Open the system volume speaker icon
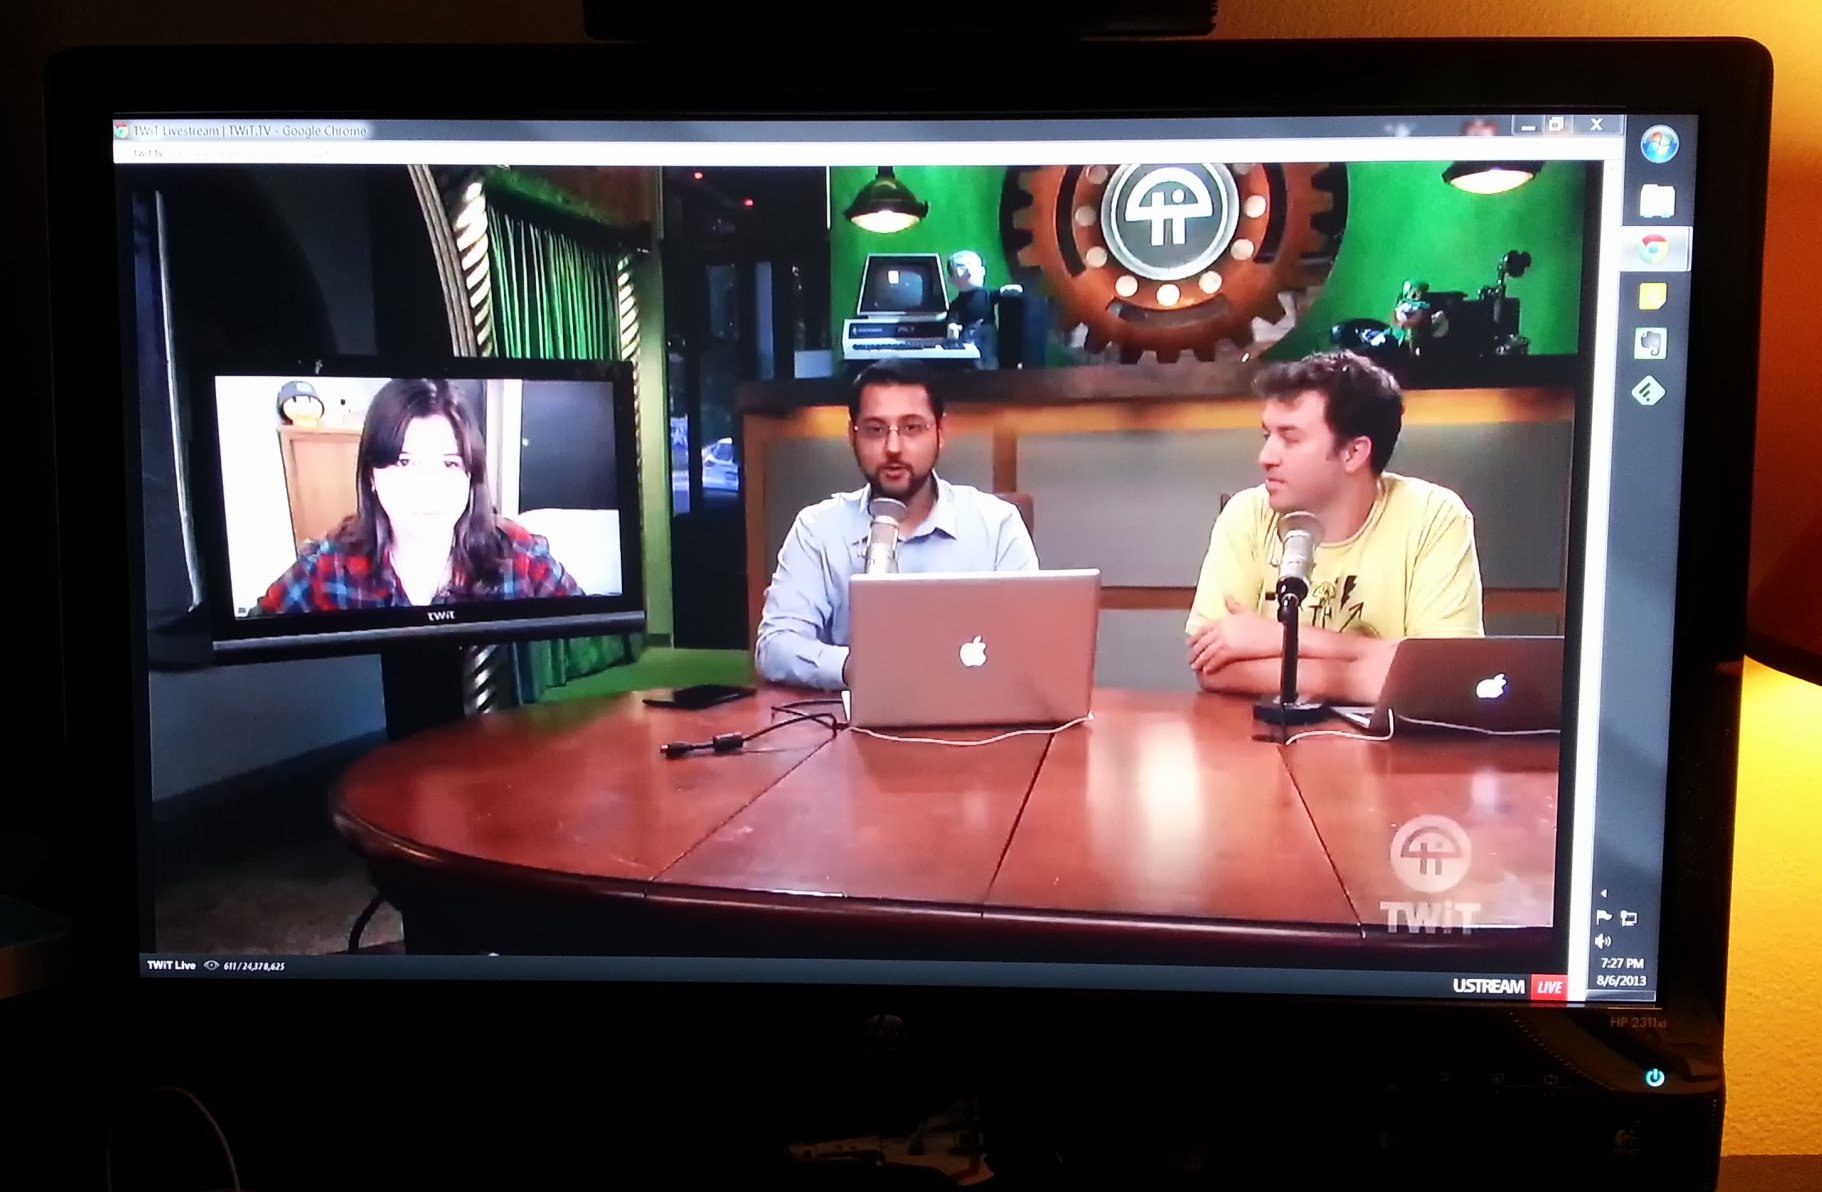The image size is (1822, 1192). [x=1603, y=941]
